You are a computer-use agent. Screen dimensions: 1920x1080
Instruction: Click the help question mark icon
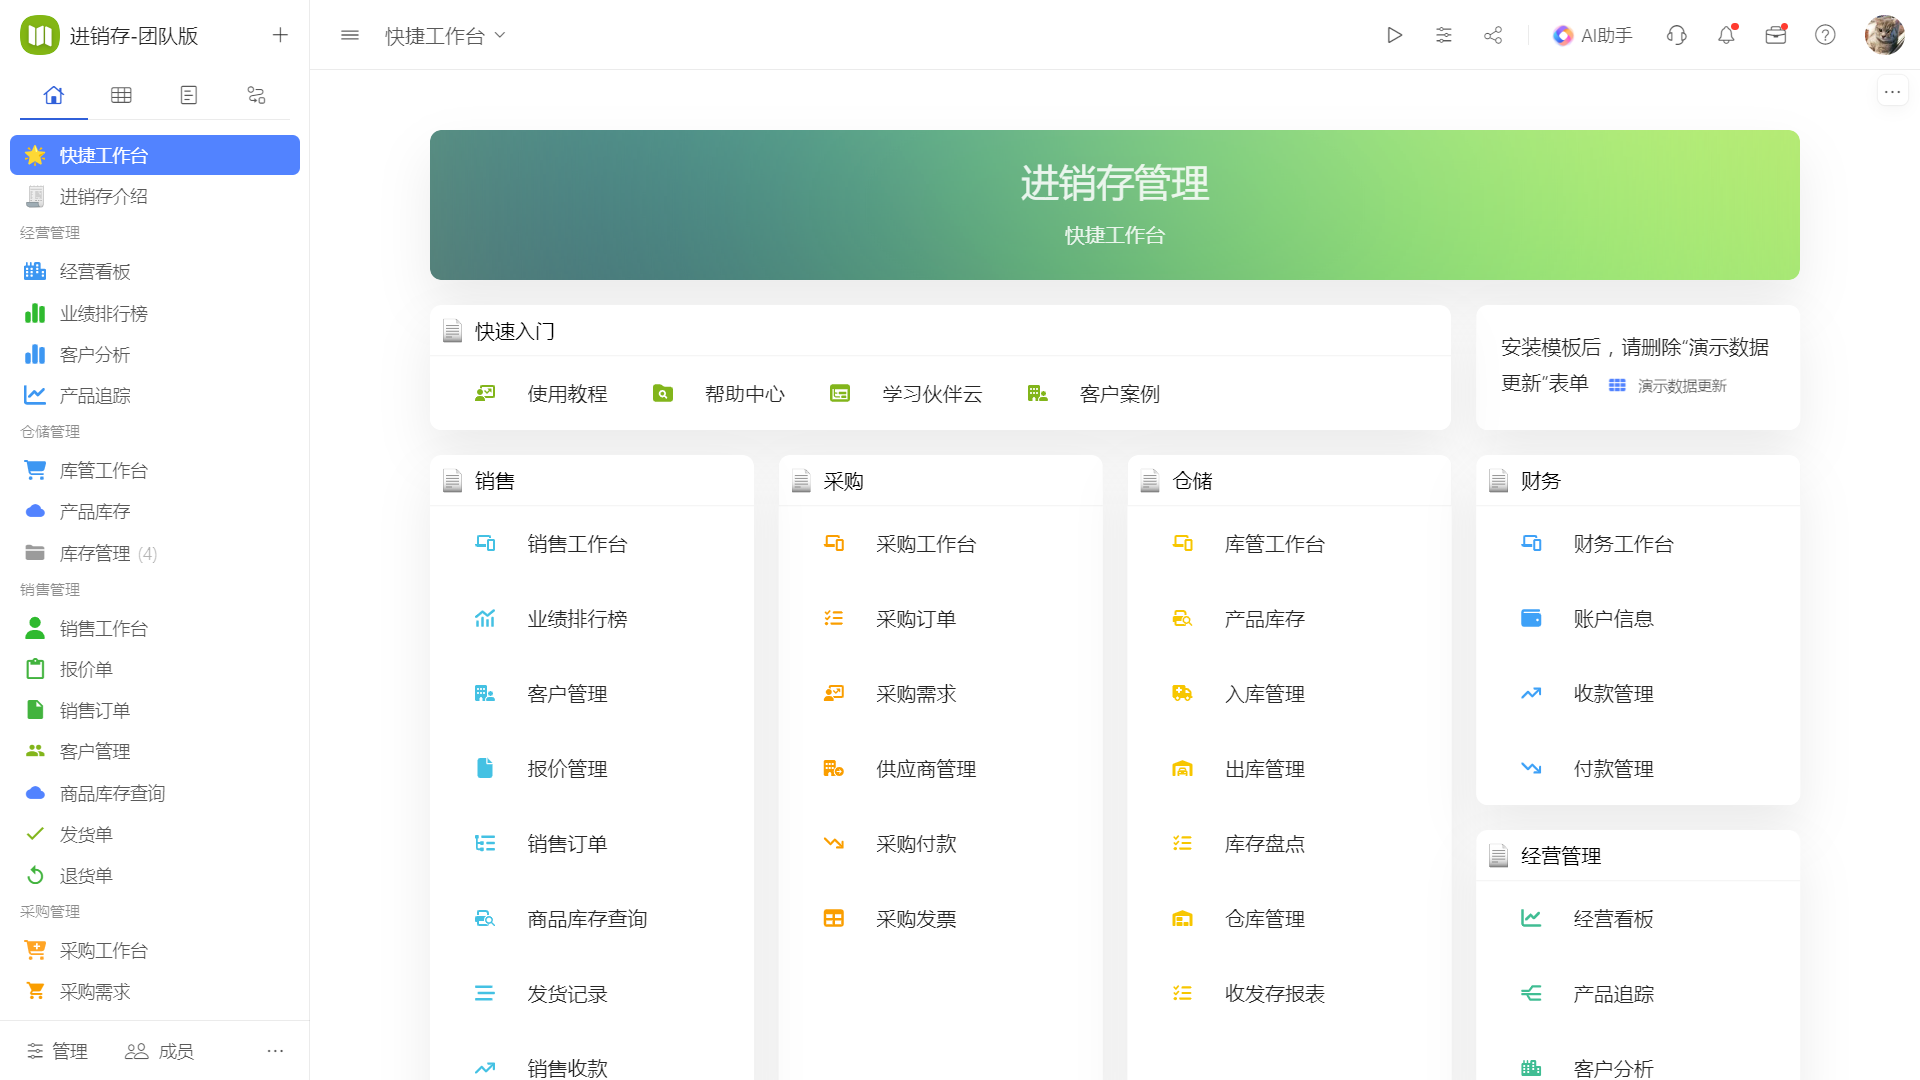coord(1825,34)
